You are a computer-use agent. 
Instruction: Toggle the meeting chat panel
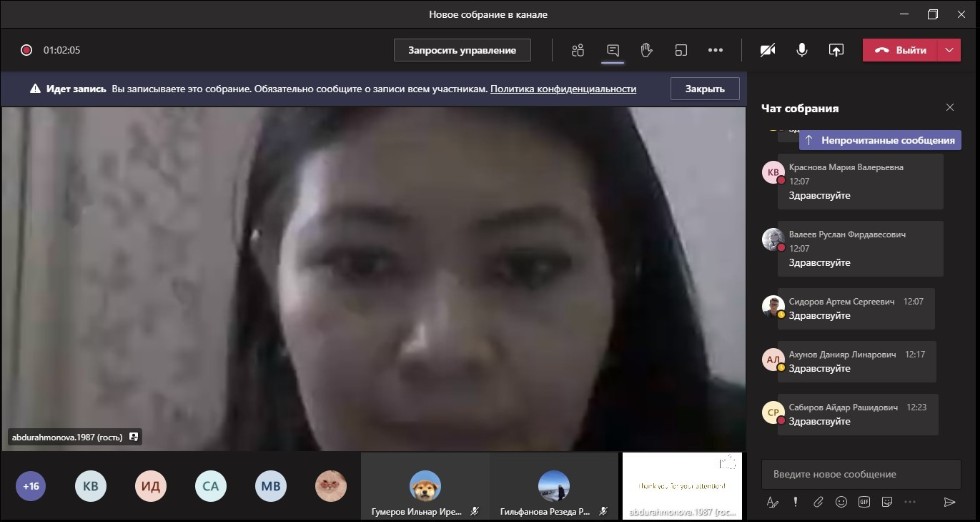click(x=613, y=50)
